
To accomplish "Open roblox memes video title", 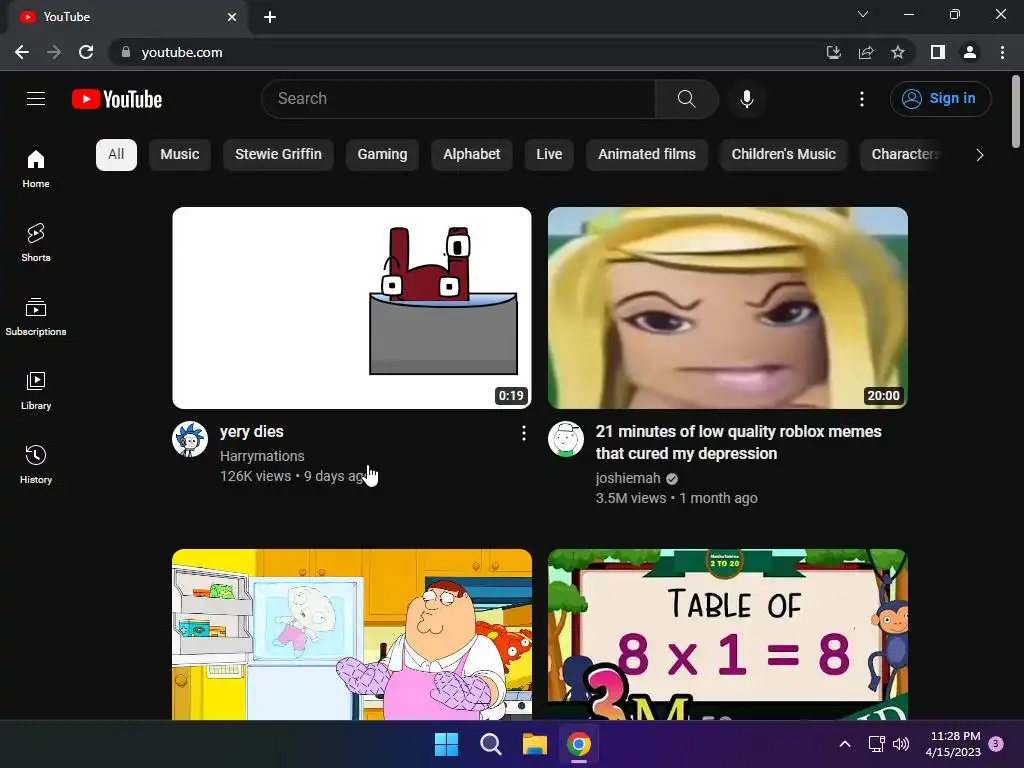I will pyautogui.click(x=738, y=442).
